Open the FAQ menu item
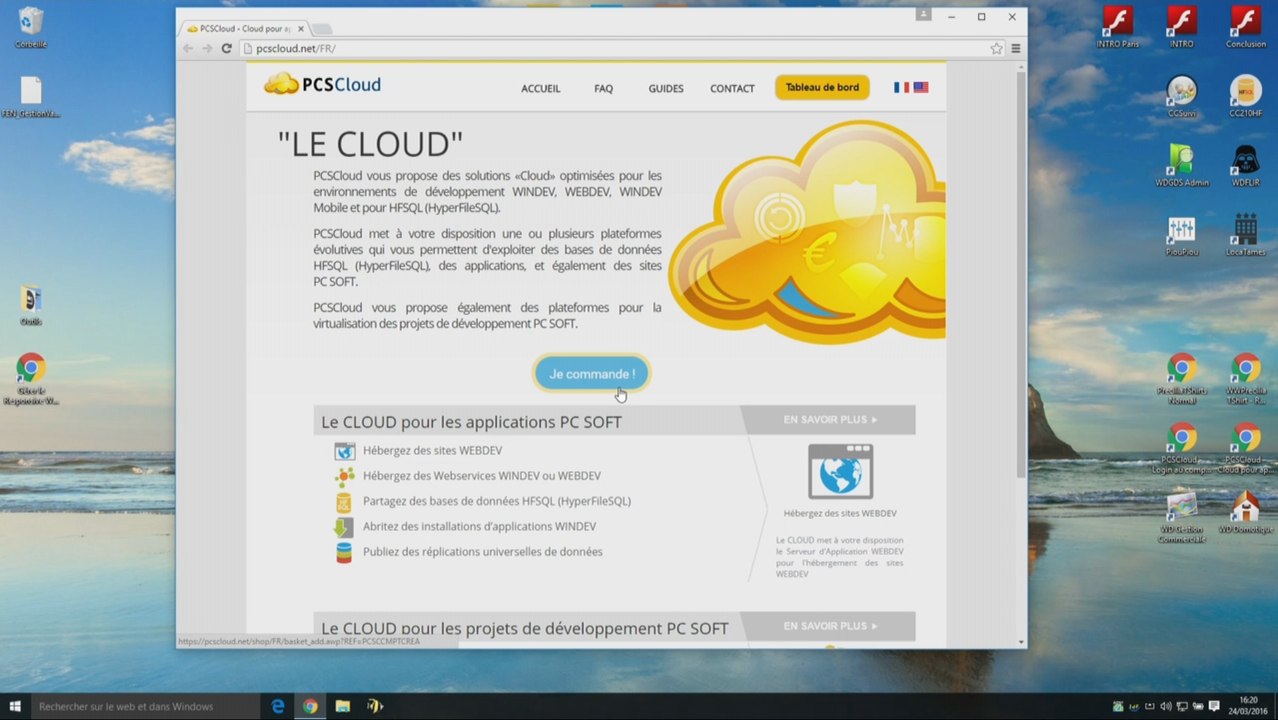The width and height of the screenshot is (1278, 720). pyautogui.click(x=603, y=89)
